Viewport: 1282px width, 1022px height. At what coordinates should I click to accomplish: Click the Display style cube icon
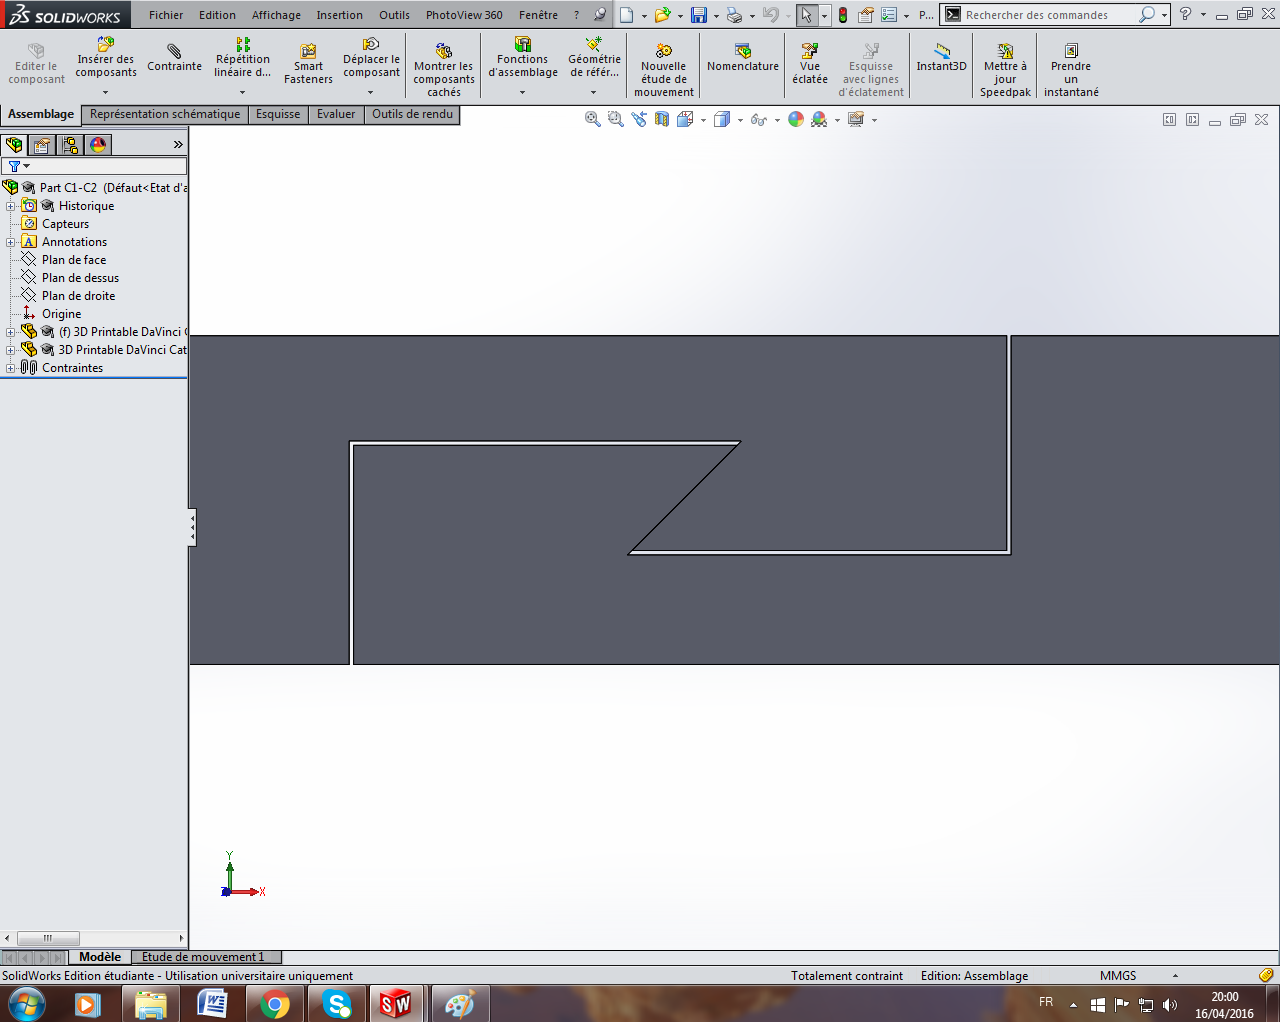click(x=722, y=119)
